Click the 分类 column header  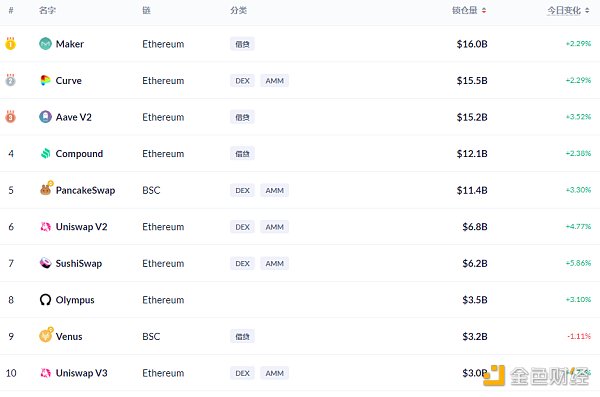238,10
